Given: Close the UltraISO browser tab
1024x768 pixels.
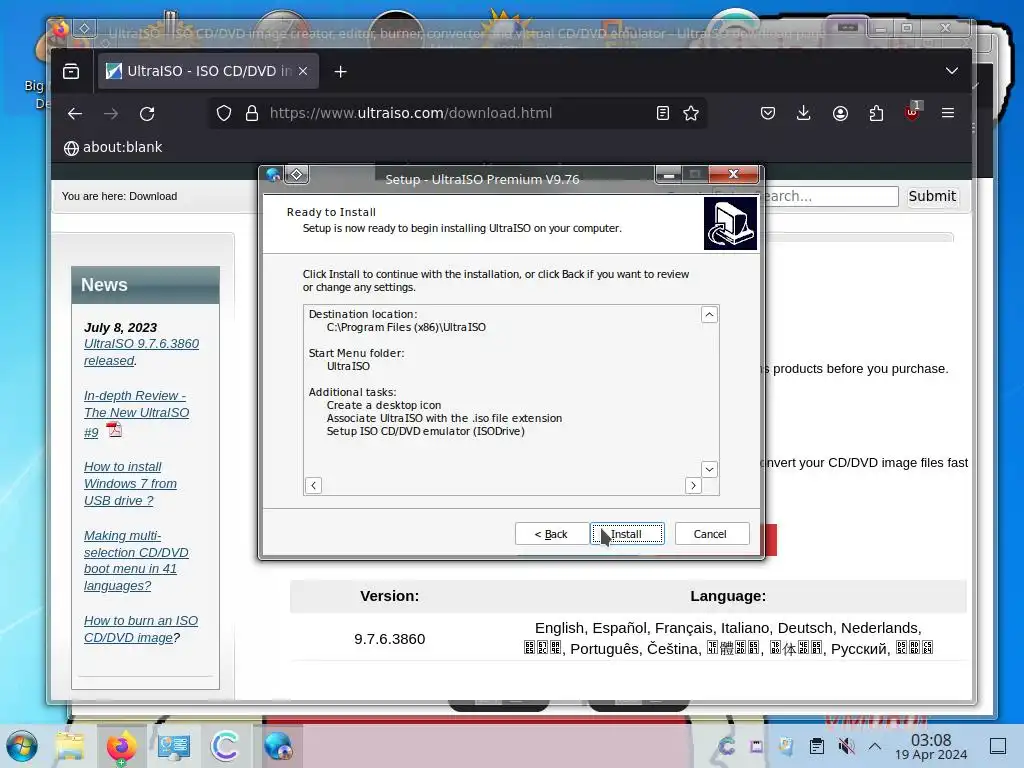Looking at the screenshot, I should click(303, 71).
